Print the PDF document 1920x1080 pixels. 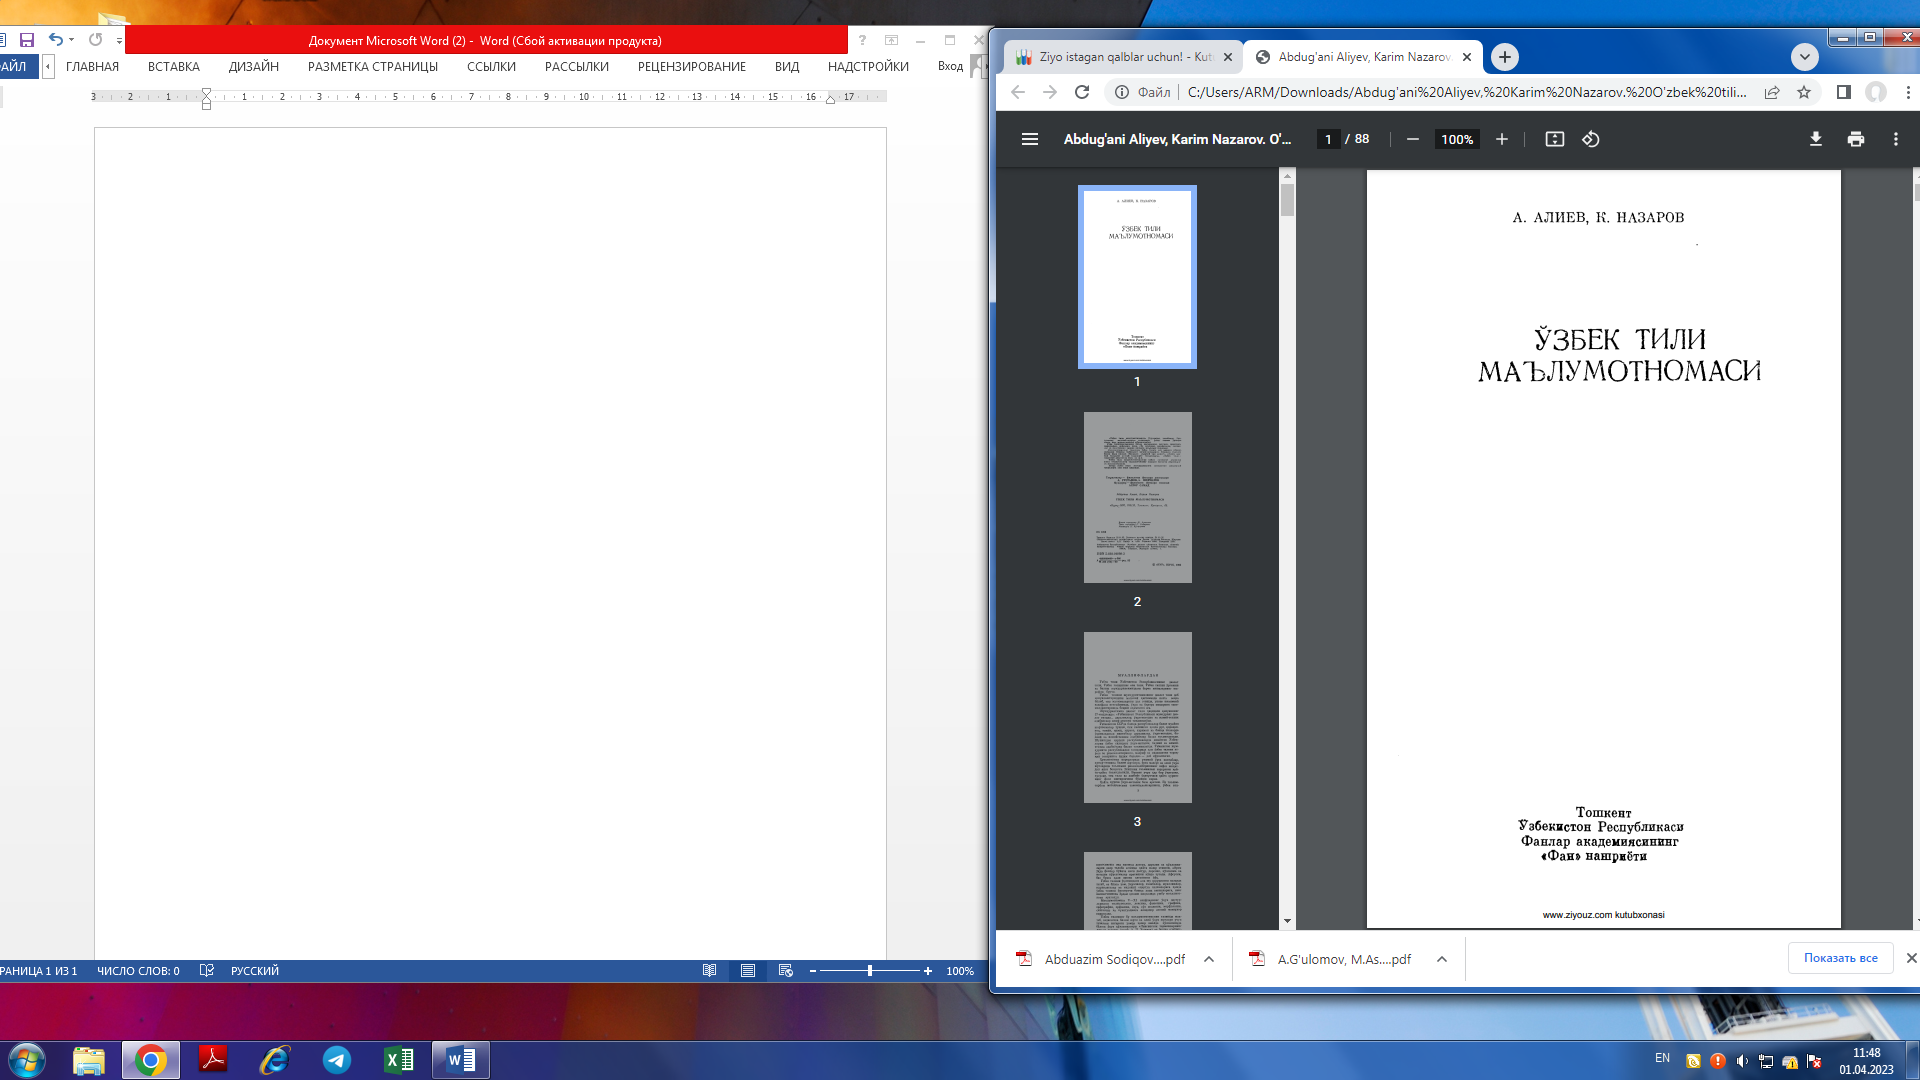[x=1856, y=139]
